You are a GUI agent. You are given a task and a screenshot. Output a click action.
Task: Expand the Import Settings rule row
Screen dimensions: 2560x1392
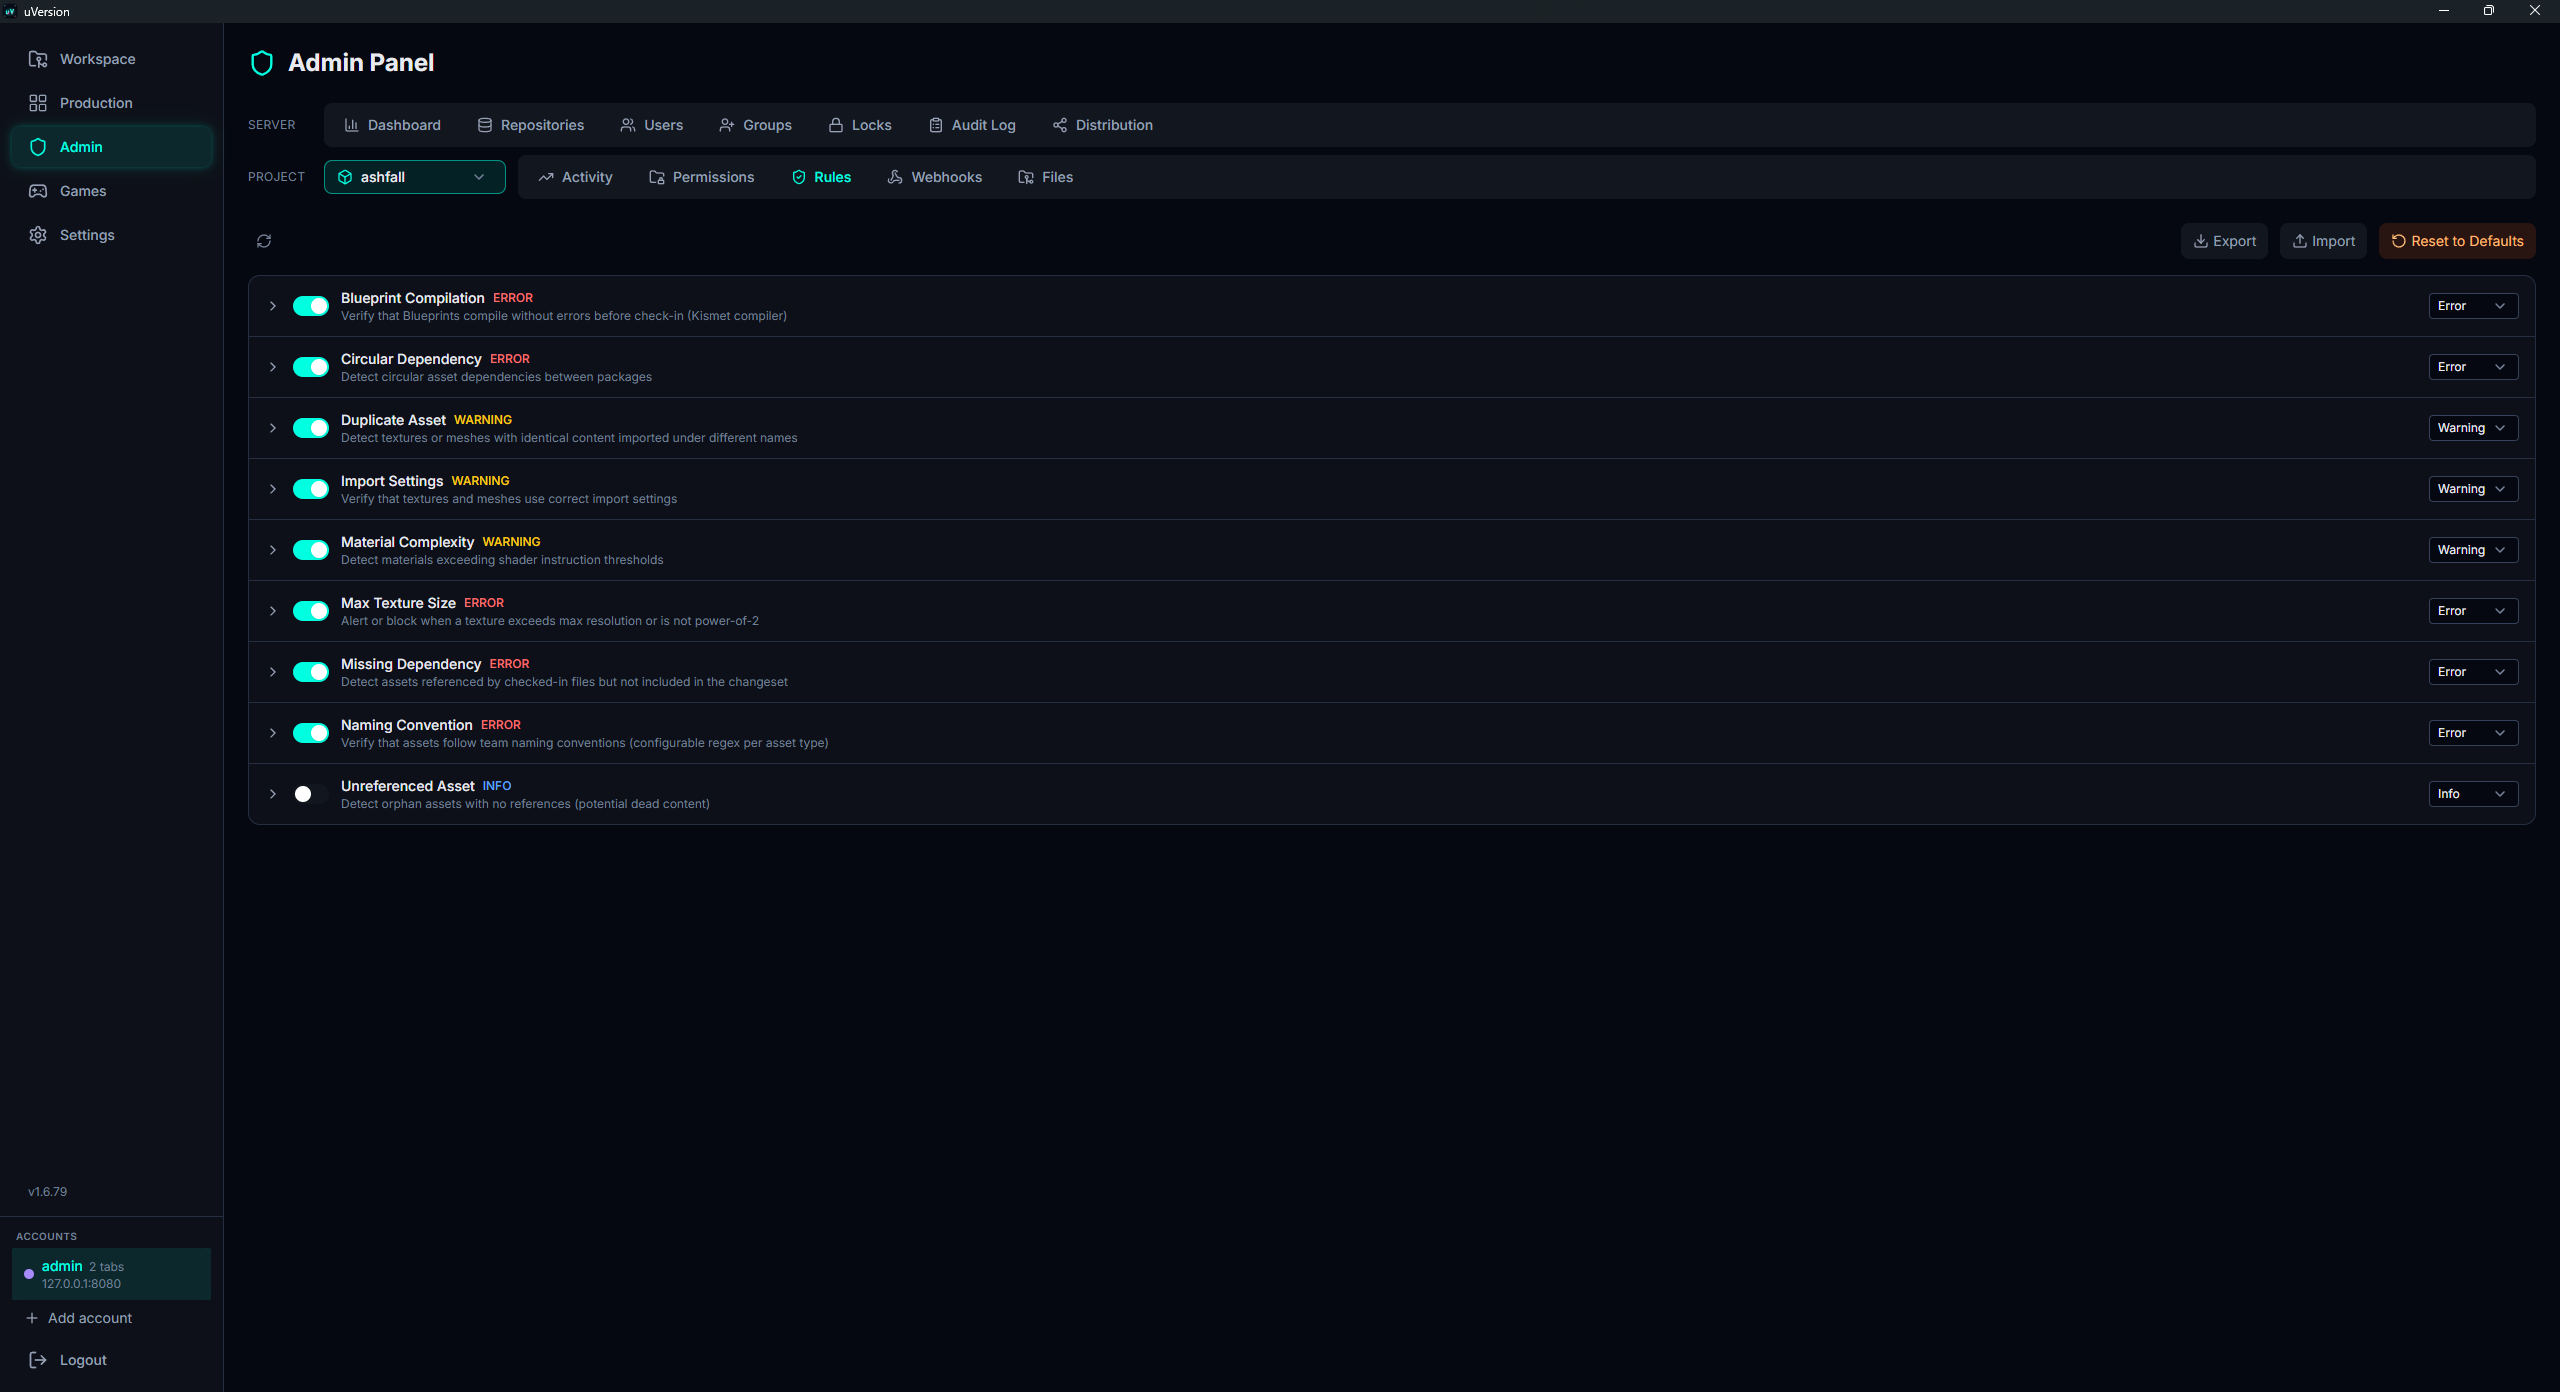pyautogui.click(x=273, y=489)
